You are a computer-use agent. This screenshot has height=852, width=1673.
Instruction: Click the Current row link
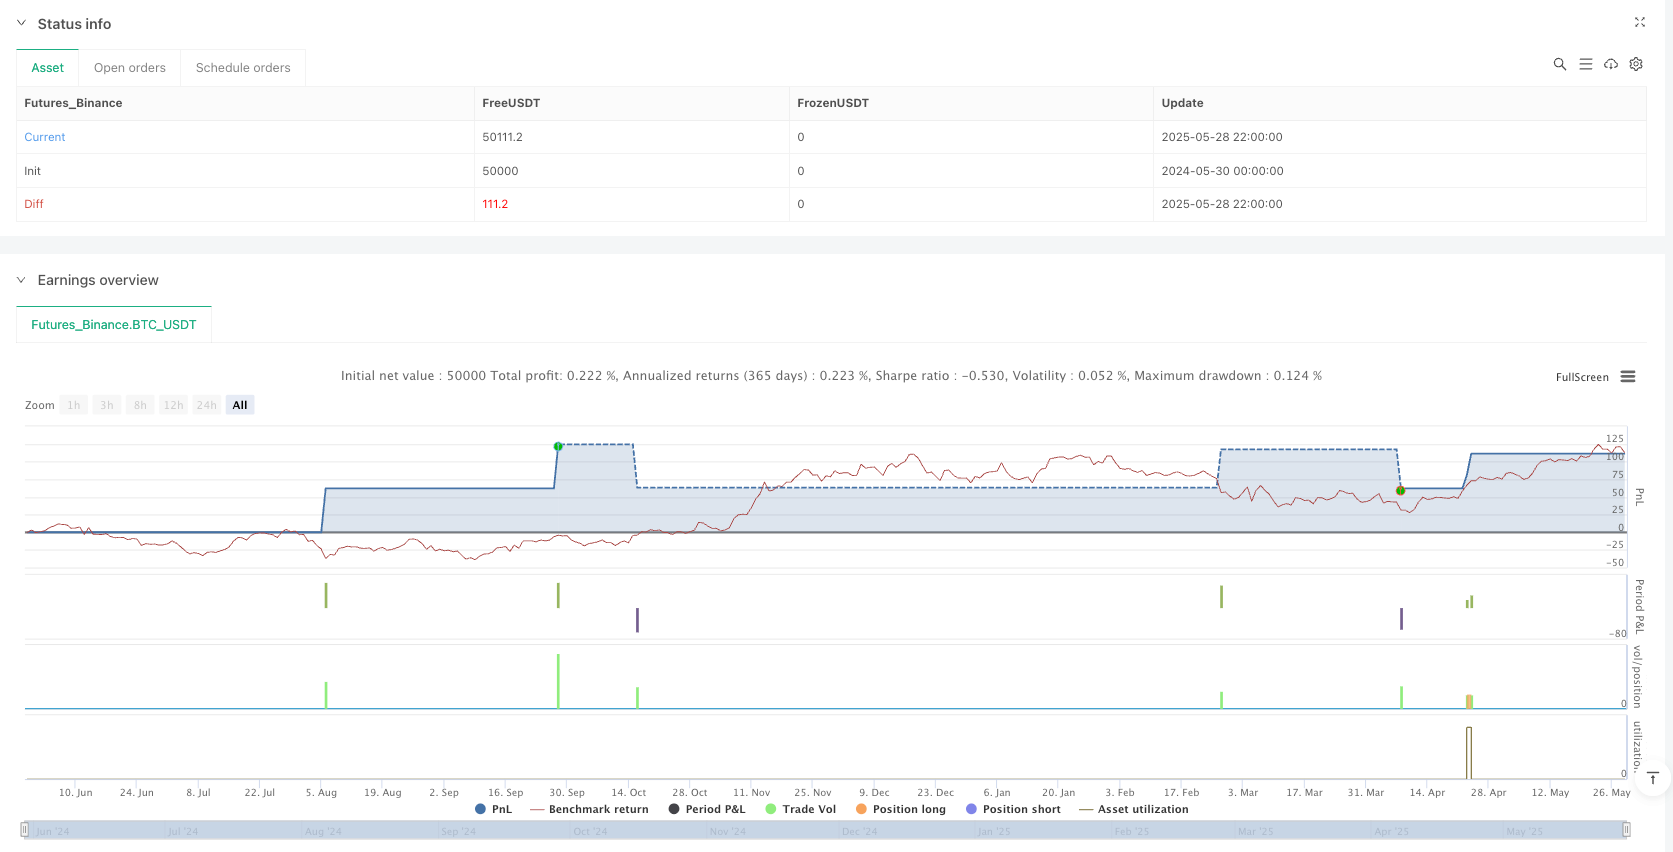pos(45,137)
